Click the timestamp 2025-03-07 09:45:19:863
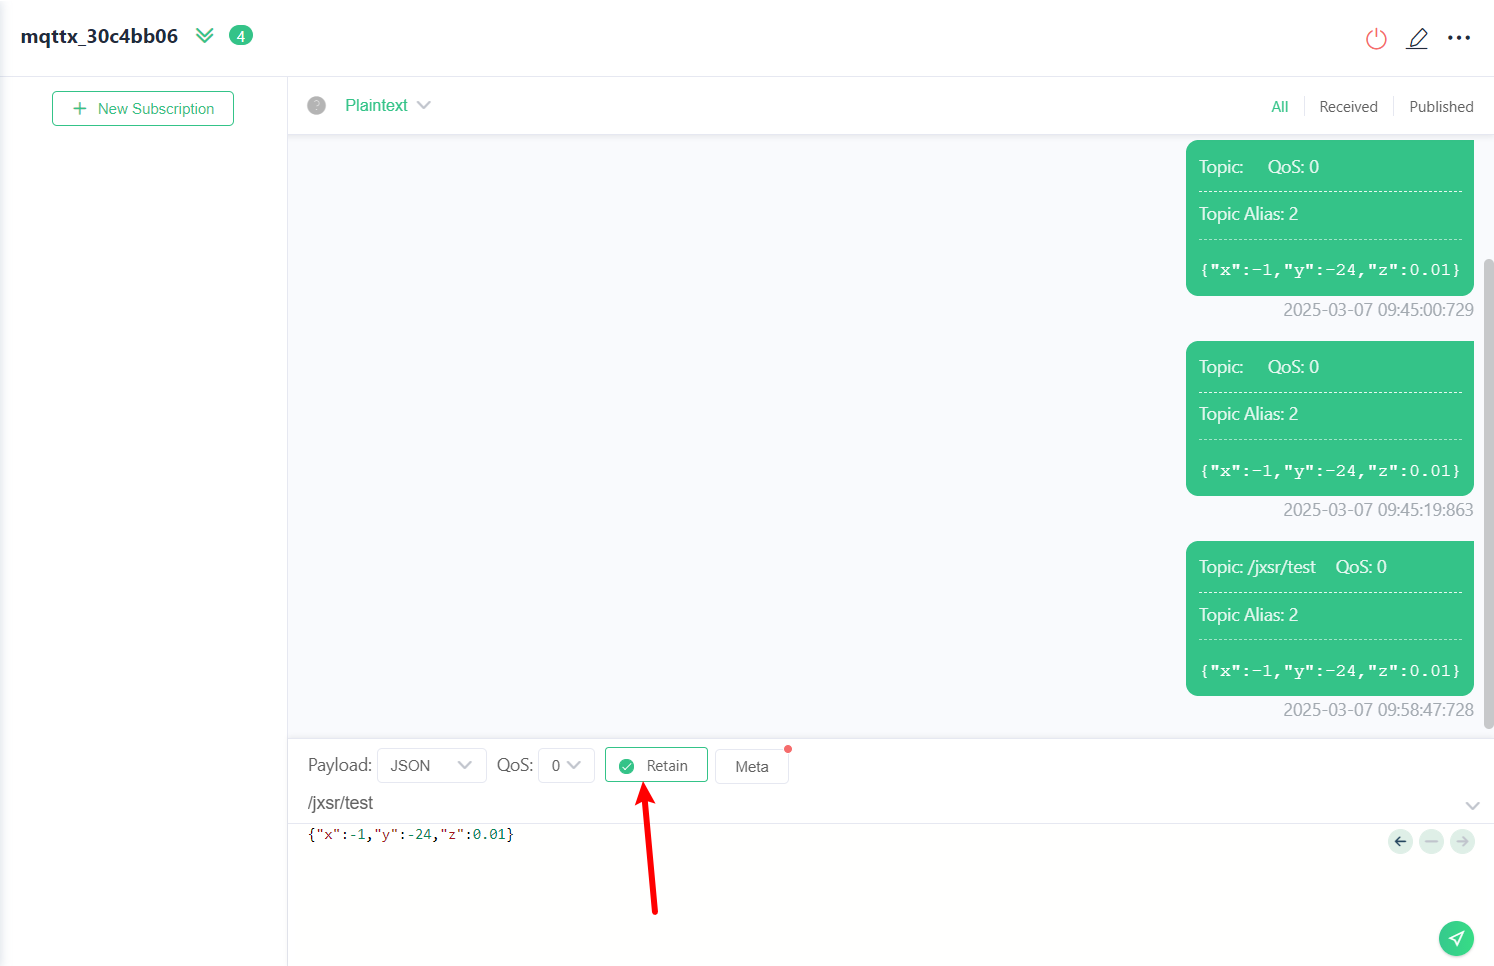Viewport: 1494px width, 966px height. click(1378, 510)
